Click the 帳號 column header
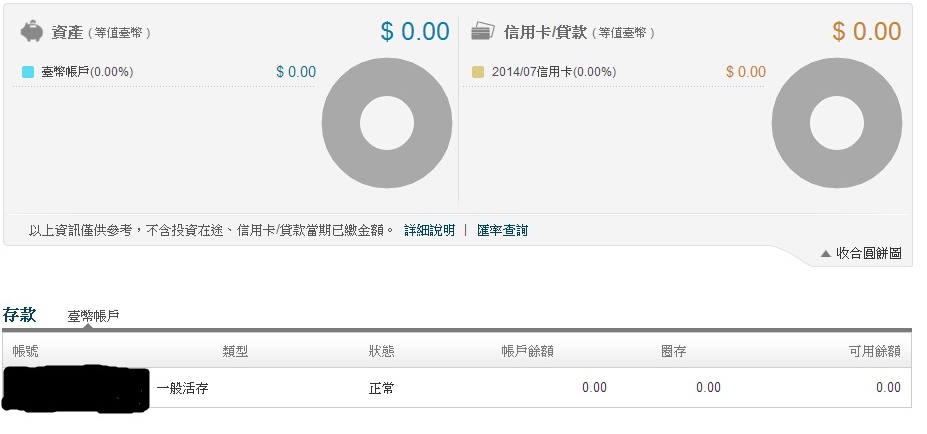Viewport: 927px width, 434px height. point(25,351)
